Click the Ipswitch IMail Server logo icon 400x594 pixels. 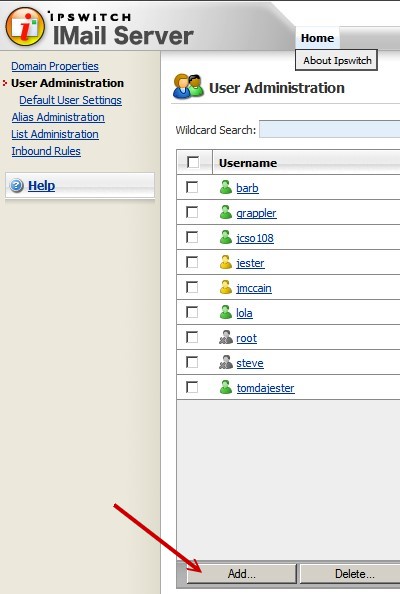click(x=25, y=27)
